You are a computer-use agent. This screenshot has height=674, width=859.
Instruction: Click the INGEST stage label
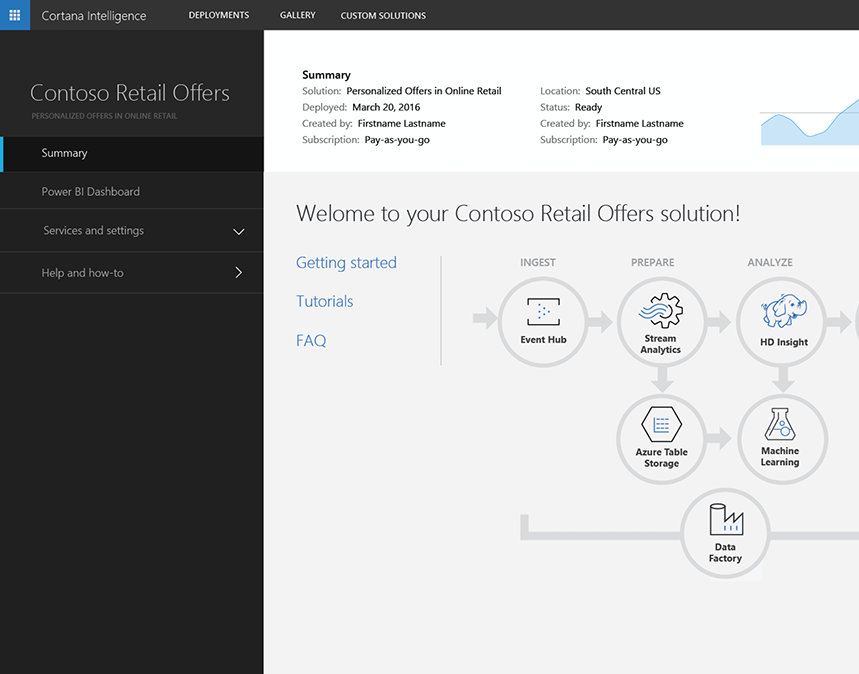tap(537, 262)
